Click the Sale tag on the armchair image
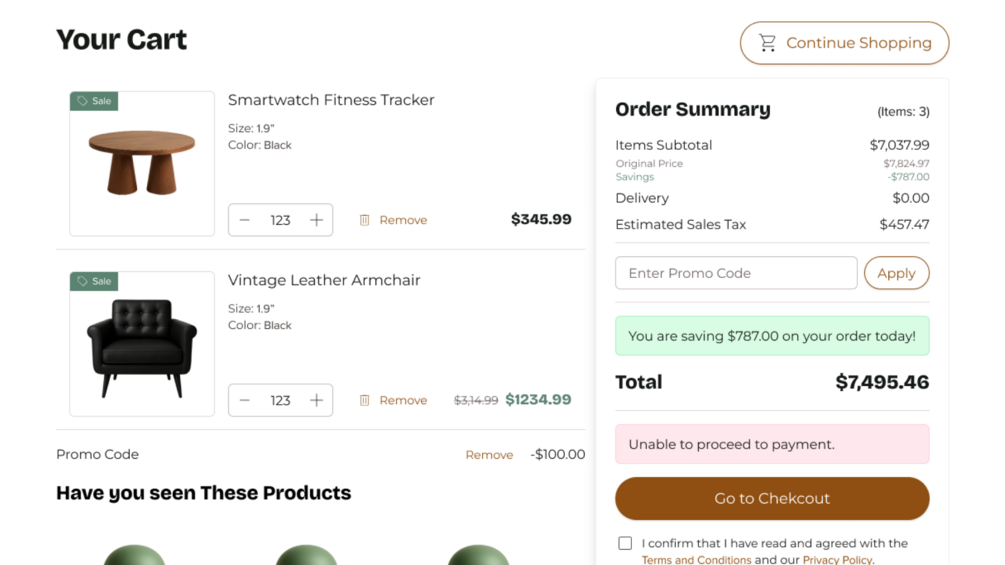This screenshot has height=565, width=1005. [94, 281]
